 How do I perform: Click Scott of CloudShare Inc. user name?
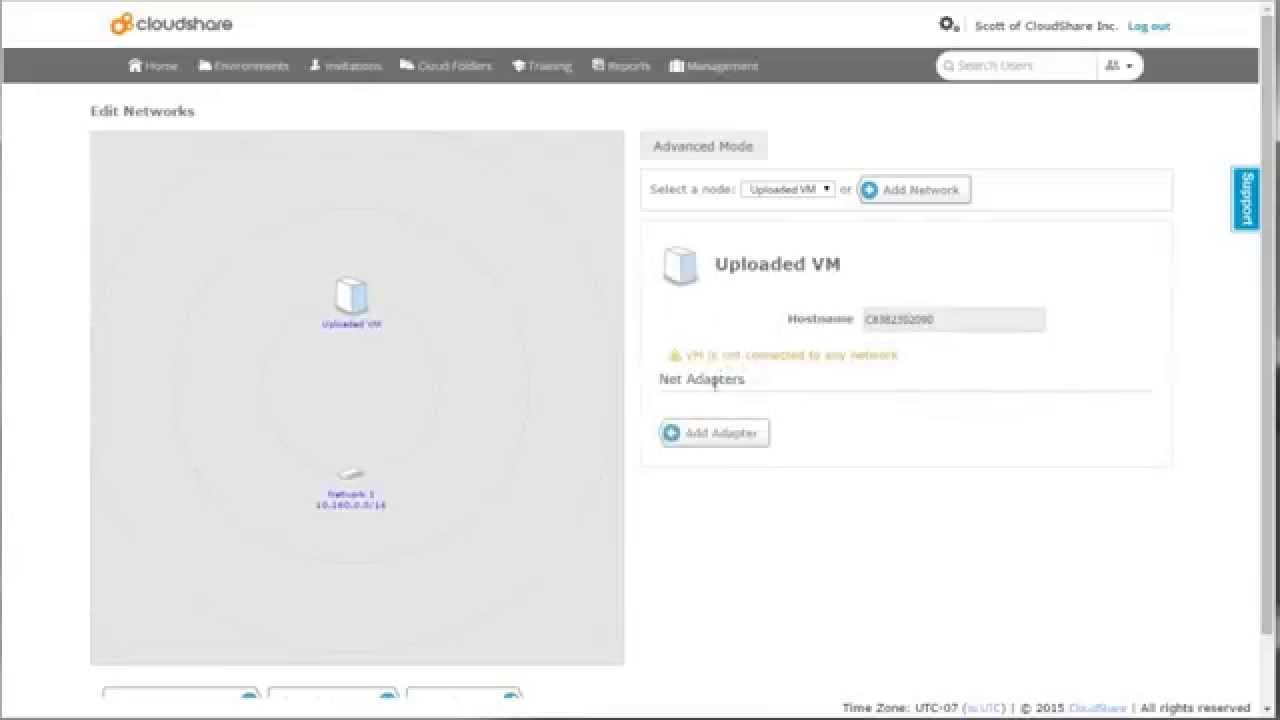[x=1046, y=26]
